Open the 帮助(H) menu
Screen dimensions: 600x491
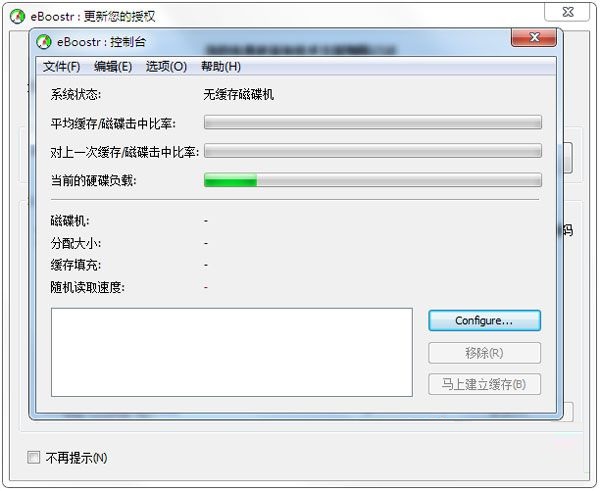(221, 67)
